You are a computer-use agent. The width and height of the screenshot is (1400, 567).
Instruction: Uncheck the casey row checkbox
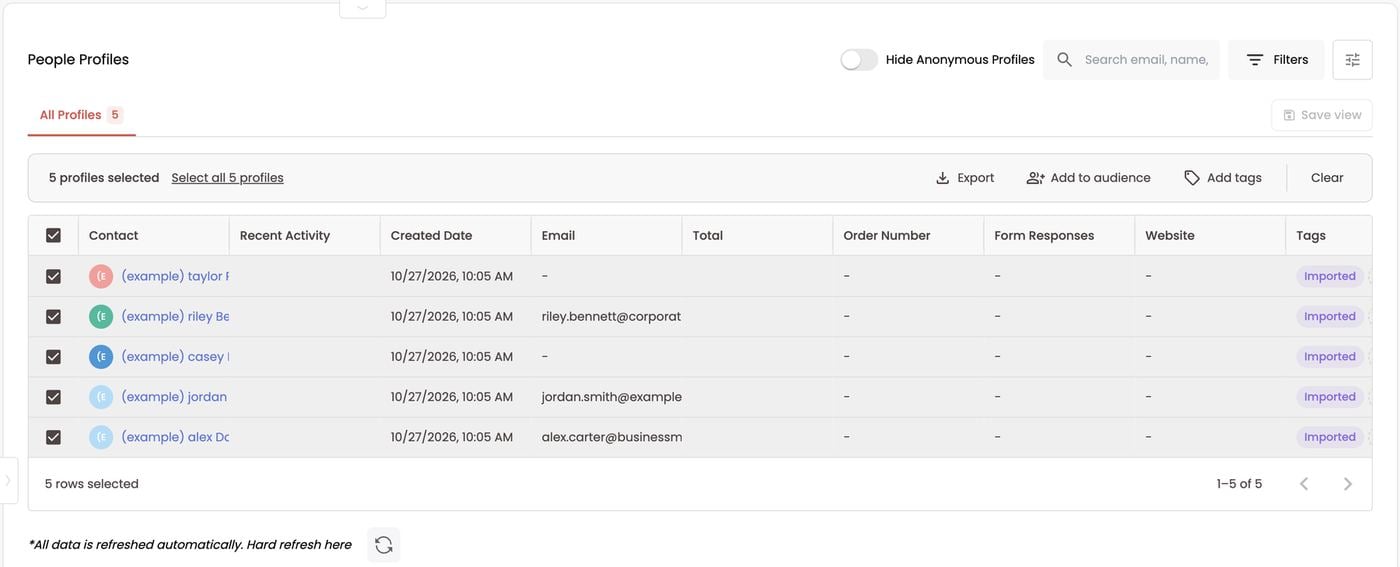coord(53,357)
